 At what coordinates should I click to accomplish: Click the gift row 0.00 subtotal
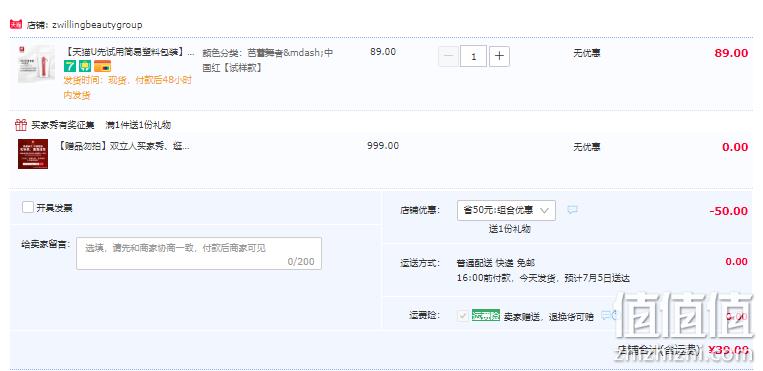[x=735, y=147]
